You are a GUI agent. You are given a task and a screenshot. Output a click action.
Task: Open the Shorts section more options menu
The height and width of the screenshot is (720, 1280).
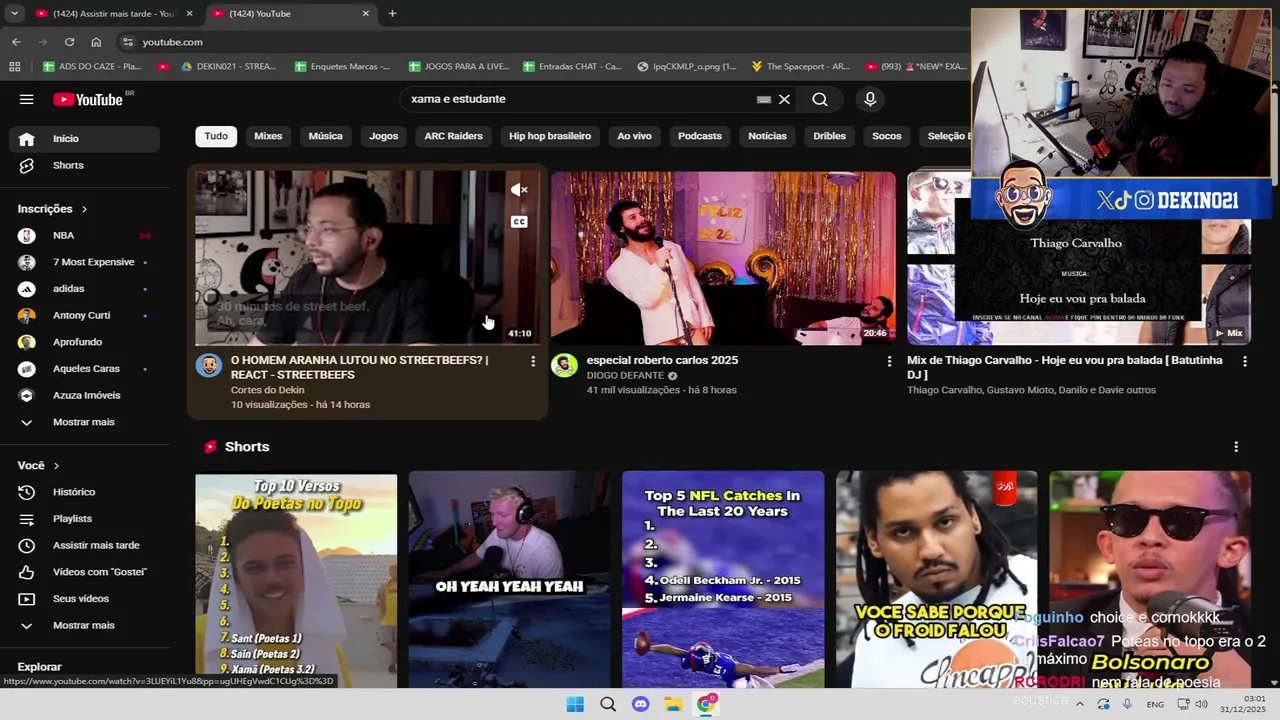click(x=1236, y=447)
